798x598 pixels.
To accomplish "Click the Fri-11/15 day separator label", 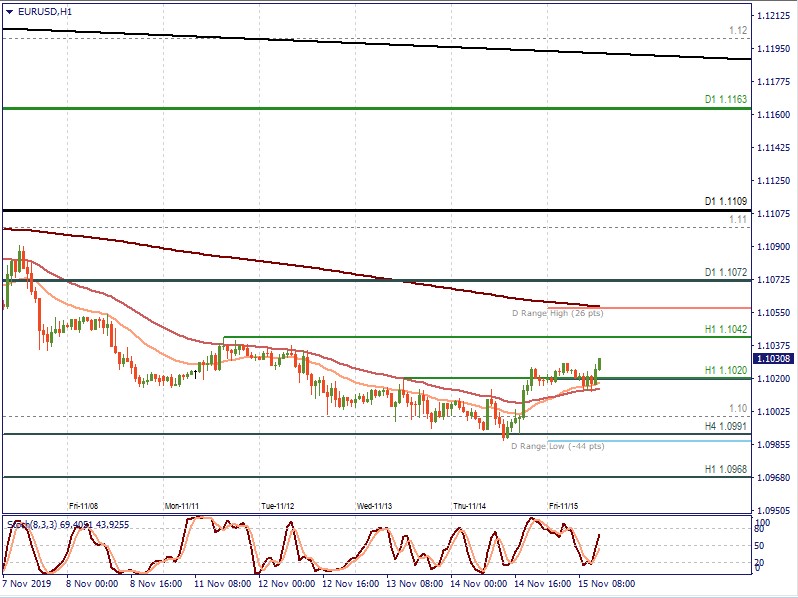I will (563, 506).
